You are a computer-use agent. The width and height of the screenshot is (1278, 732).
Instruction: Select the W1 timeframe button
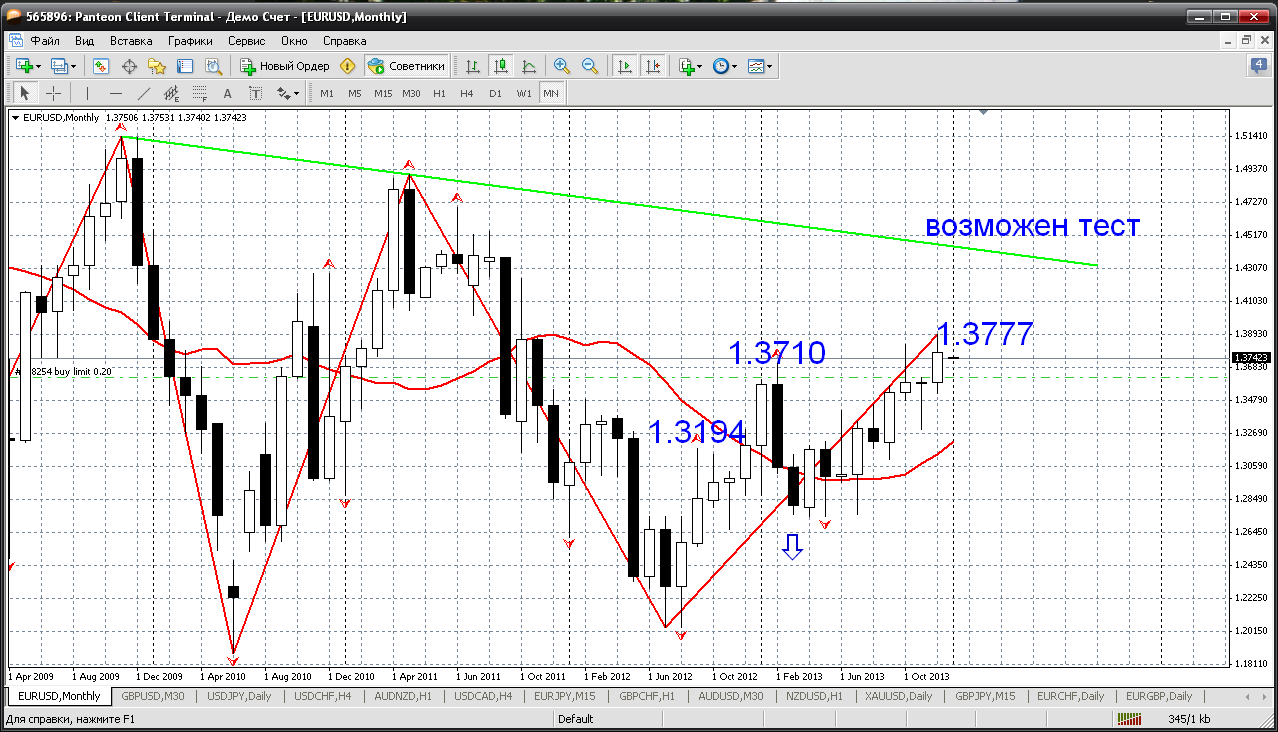coord(523,93)
